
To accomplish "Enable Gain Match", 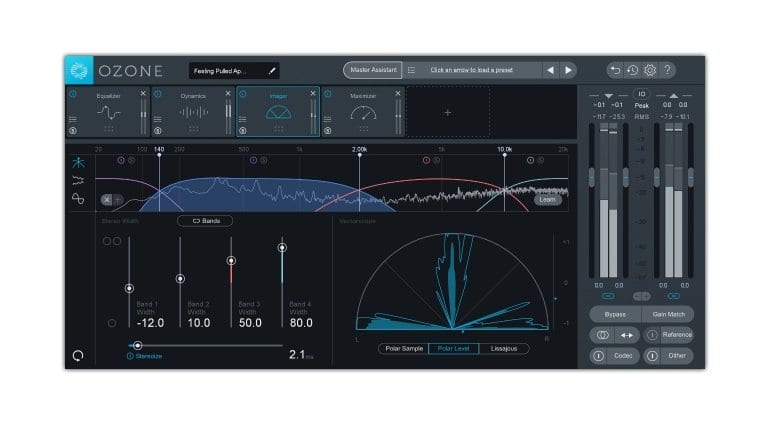I will coord(668,314).
